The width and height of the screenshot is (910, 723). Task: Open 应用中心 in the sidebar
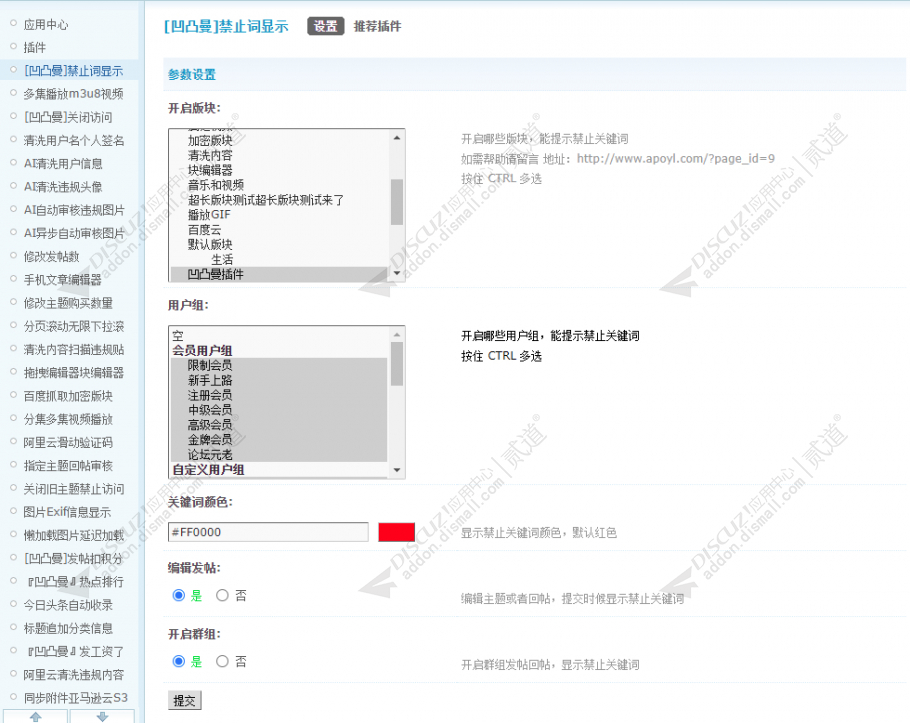coord(46,24)
